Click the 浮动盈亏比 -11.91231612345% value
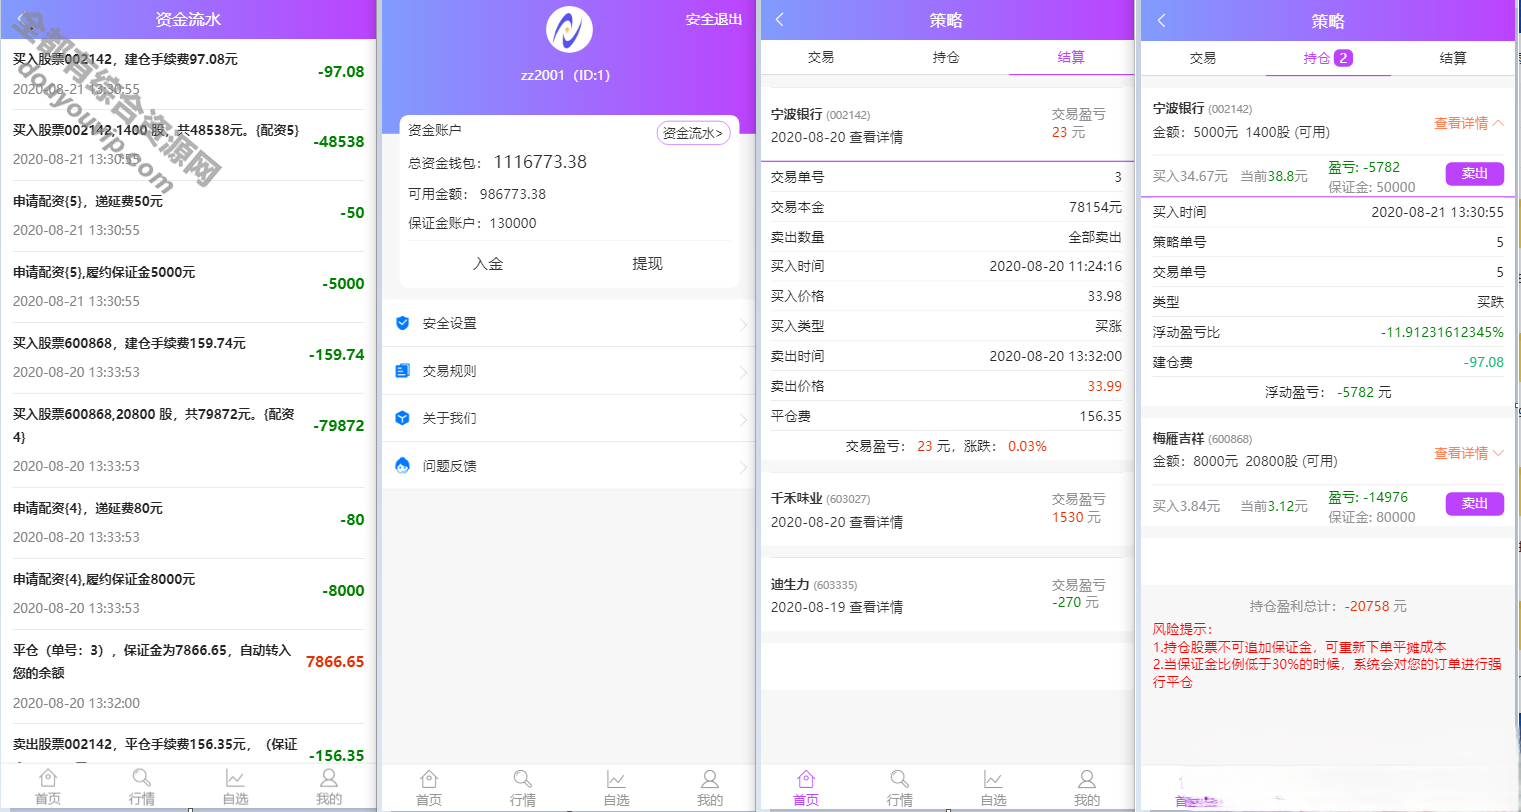1521x812 pixels. (1442, 332)
